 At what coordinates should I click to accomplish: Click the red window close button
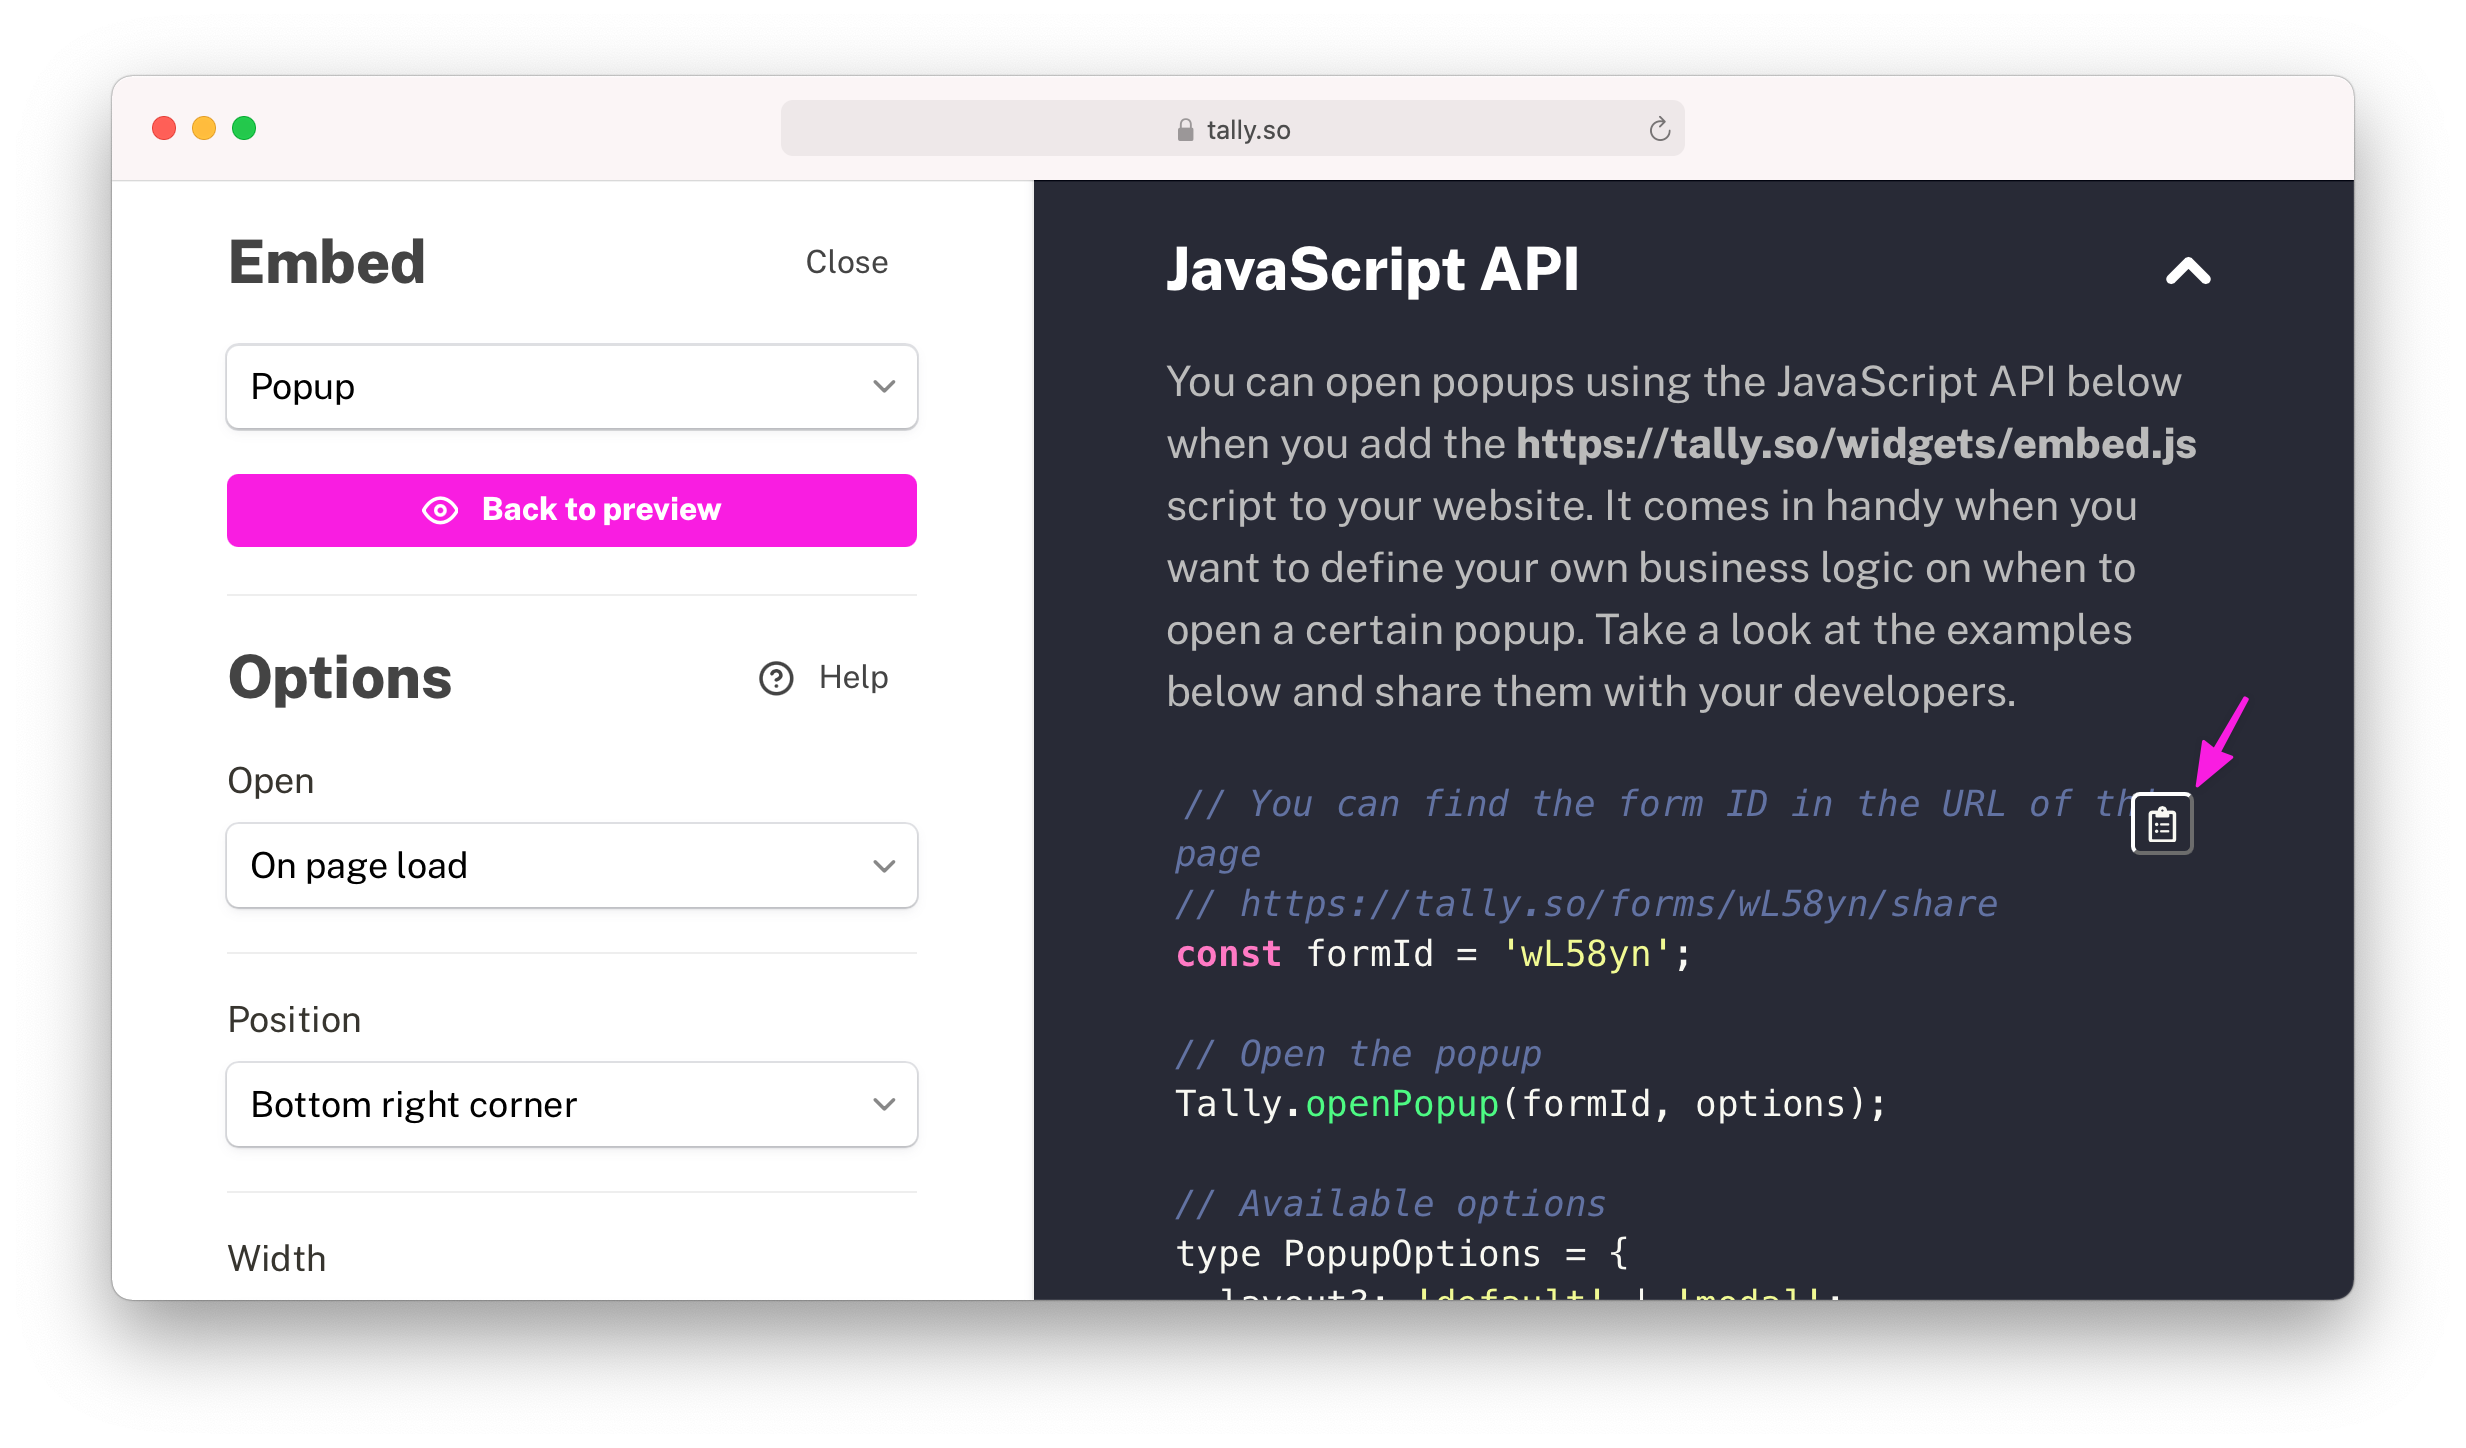pyautogui.click(x=164, y=128)
